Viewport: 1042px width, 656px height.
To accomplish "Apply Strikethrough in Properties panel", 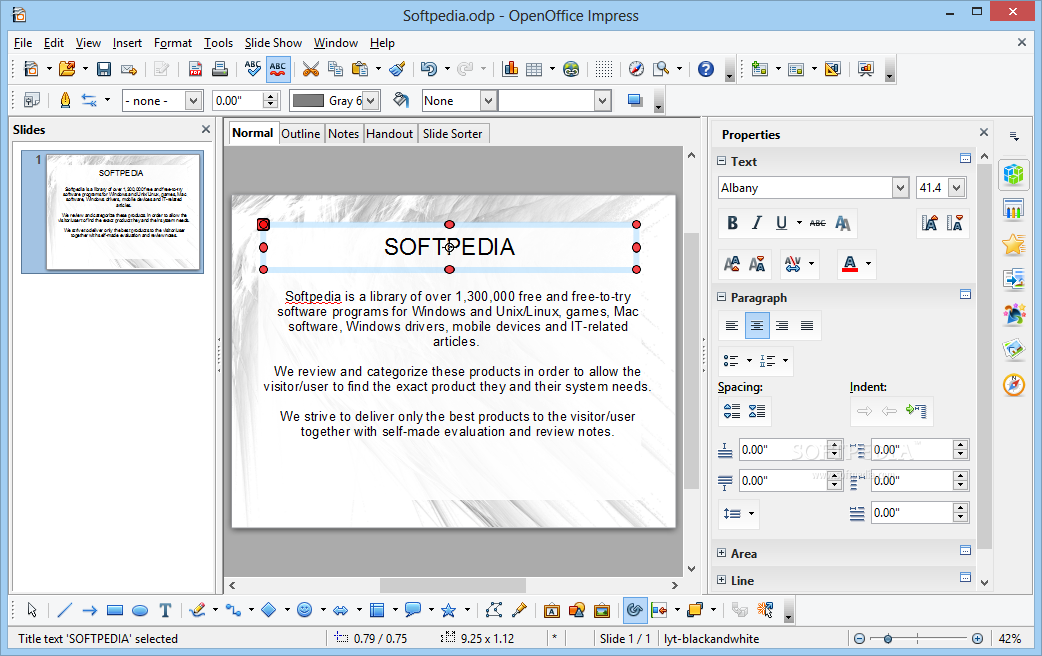I will pos(818,223).
